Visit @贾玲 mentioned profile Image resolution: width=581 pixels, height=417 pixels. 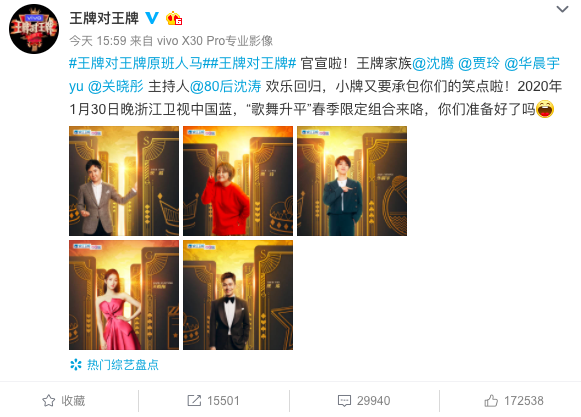pos(479,63)
